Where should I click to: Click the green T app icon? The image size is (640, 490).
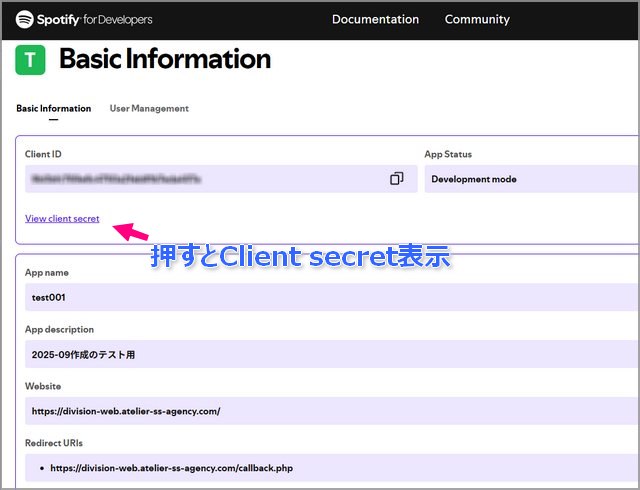pos(30,60)
